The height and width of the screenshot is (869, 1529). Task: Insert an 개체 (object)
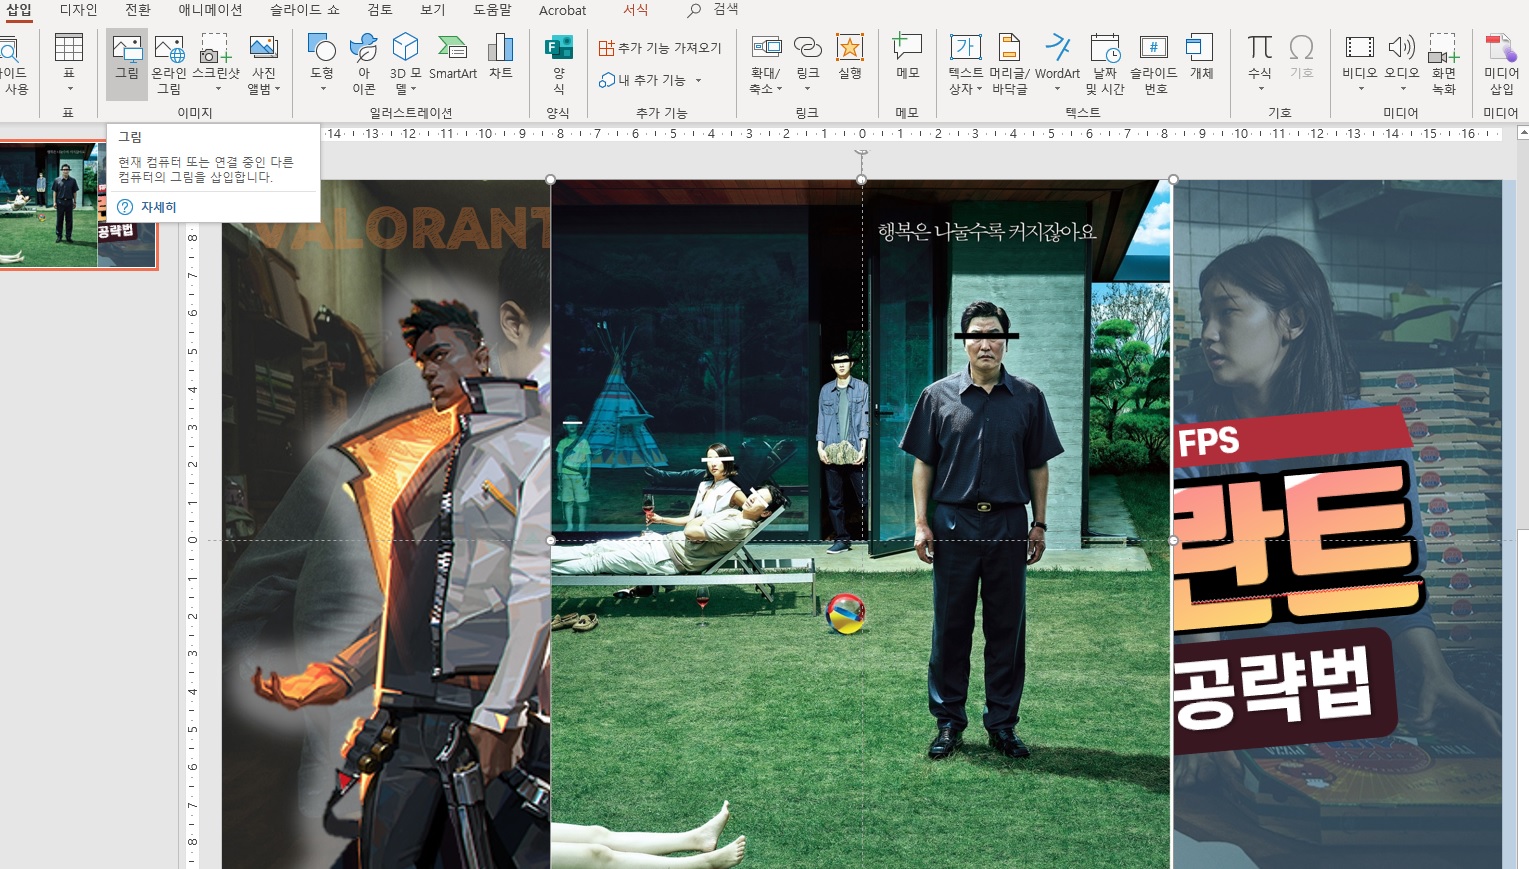[1201, 57]
